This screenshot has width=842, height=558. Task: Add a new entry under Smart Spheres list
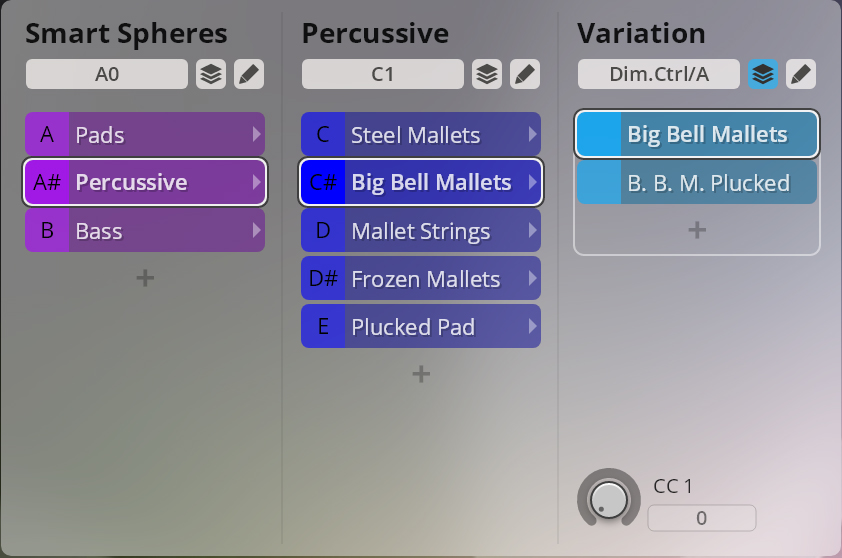tap(145, 278)
